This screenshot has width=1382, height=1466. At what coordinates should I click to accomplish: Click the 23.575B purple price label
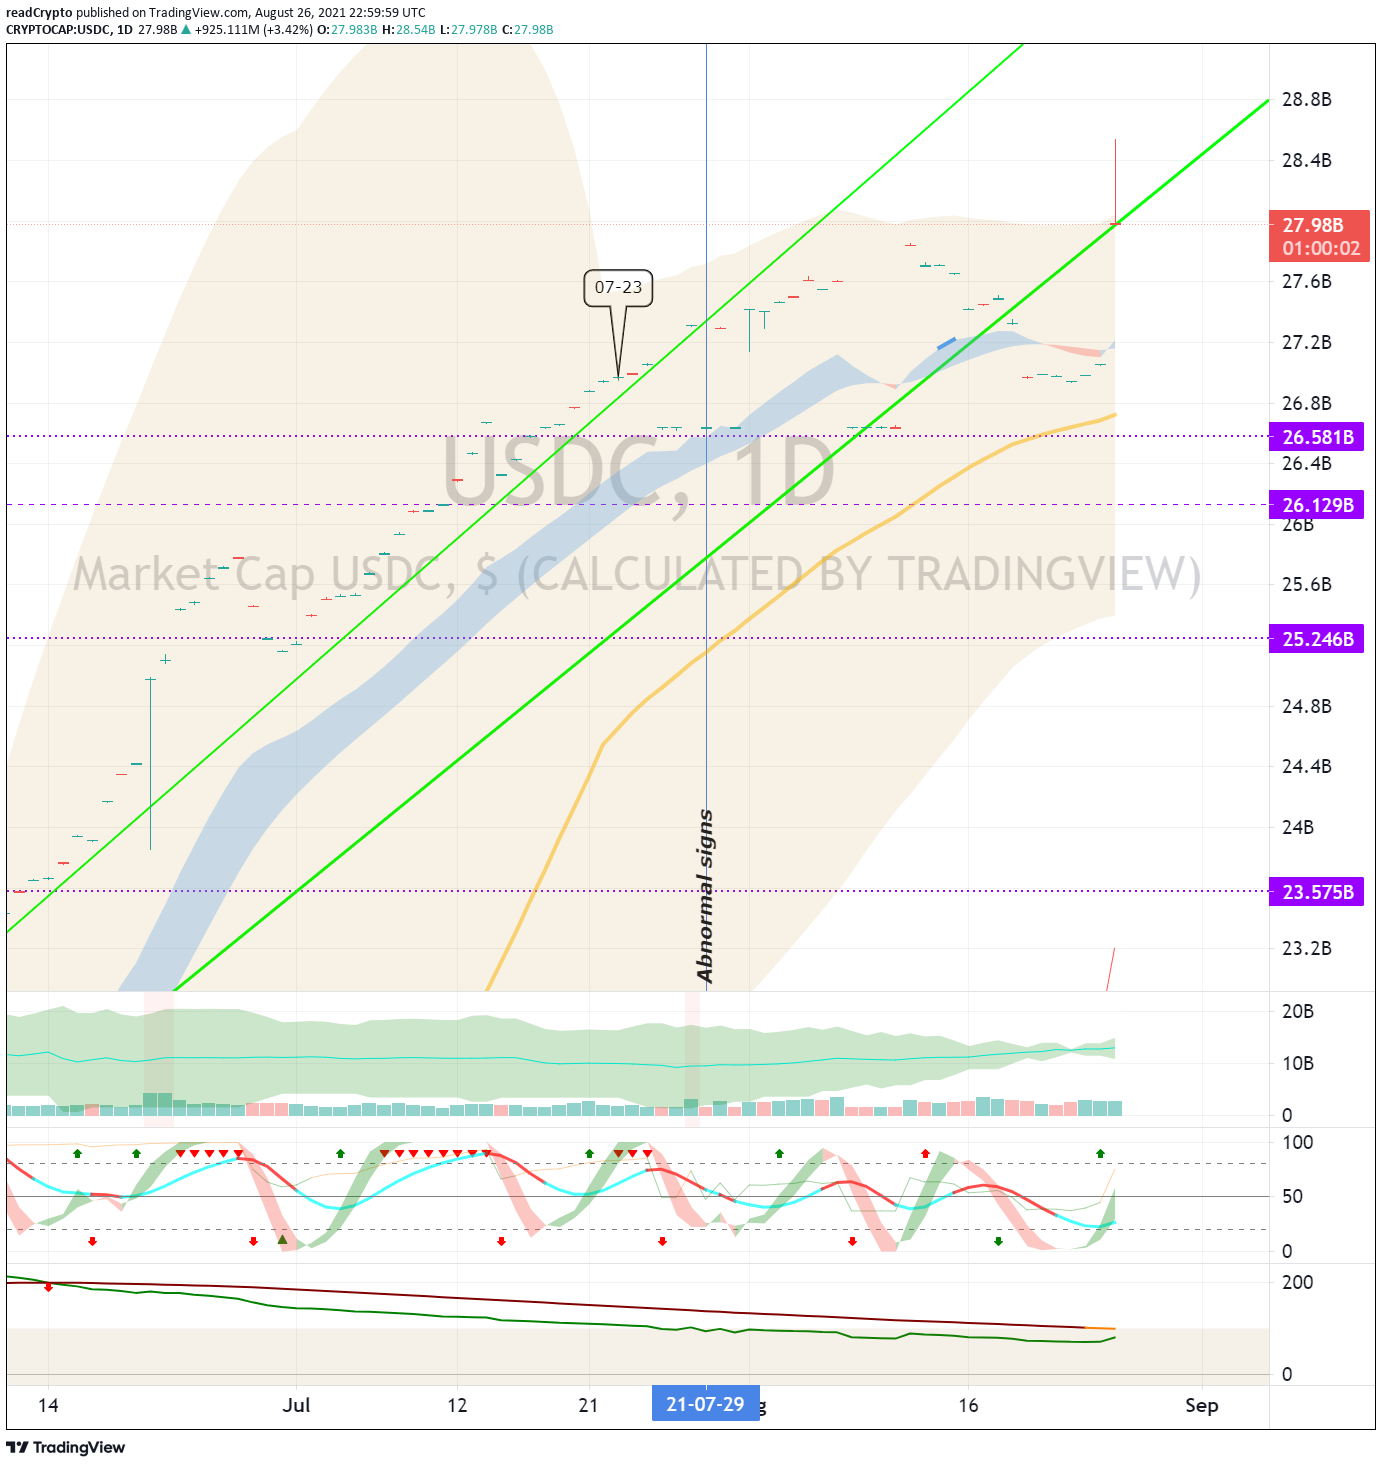pyautogui.click(x=1317, y=892)
